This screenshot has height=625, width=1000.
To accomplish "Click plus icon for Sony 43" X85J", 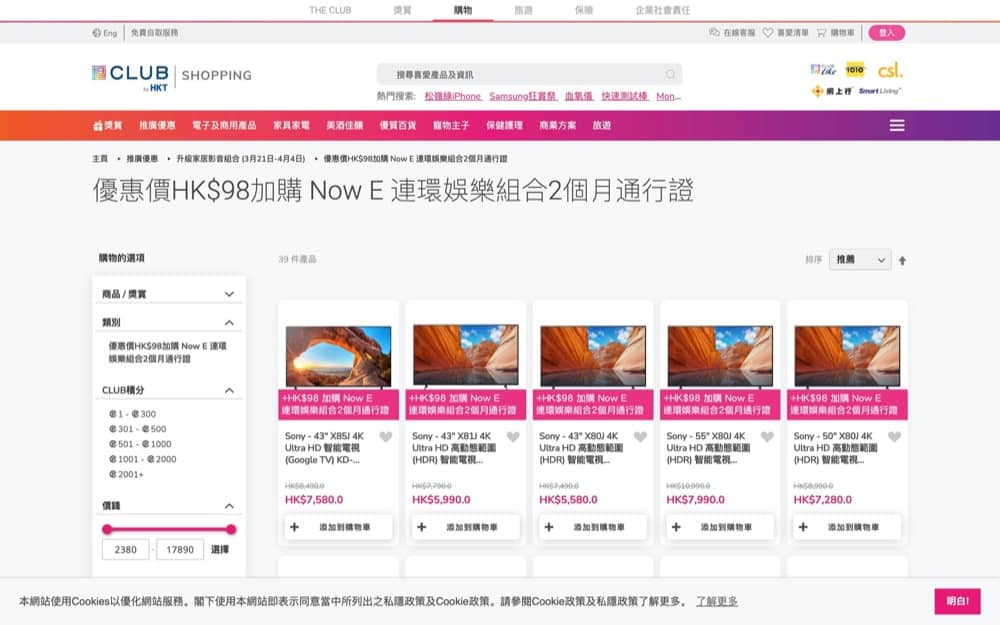I will (294, 527).
